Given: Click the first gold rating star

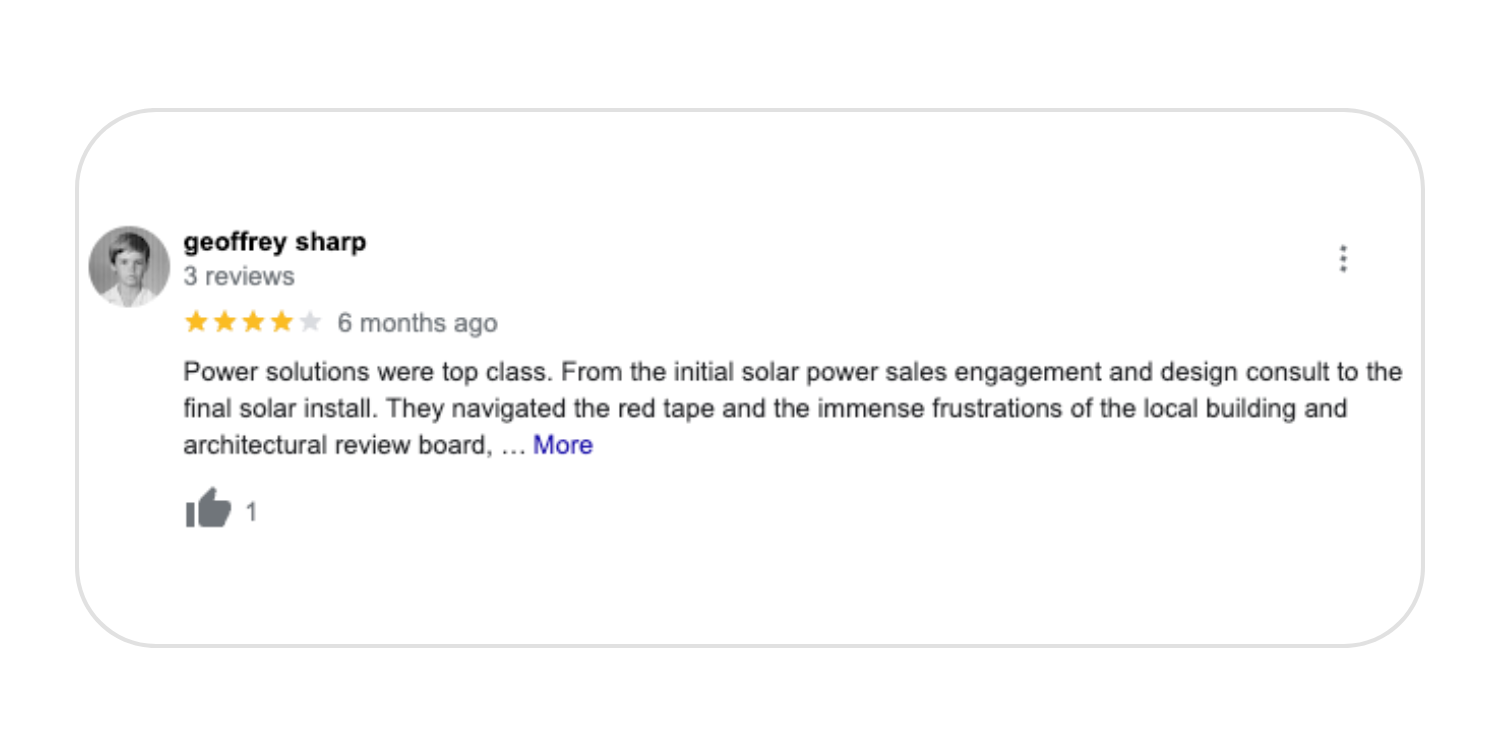Looking at the screenshot, I should coord(197,322).
